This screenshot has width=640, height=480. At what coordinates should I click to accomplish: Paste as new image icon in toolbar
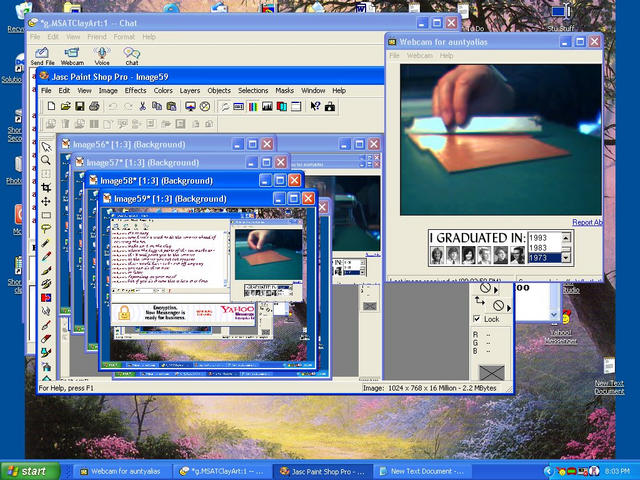[171, 107]
